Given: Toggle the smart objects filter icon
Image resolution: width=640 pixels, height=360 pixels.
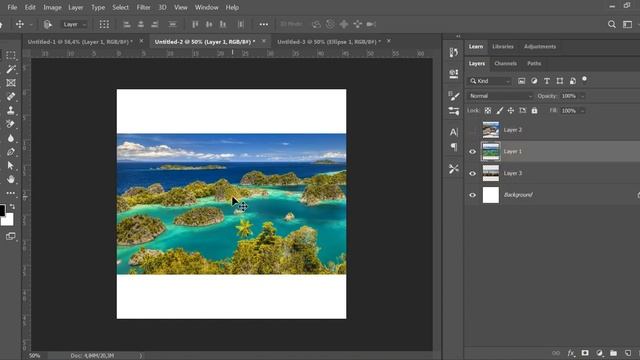Looking at the screenshot, I should click(573, 81).
